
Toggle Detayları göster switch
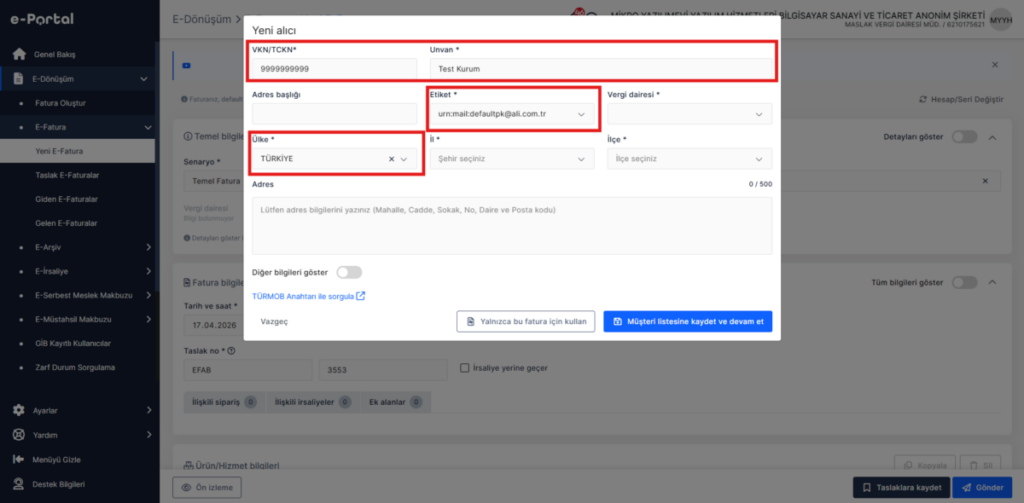[965, 137]
